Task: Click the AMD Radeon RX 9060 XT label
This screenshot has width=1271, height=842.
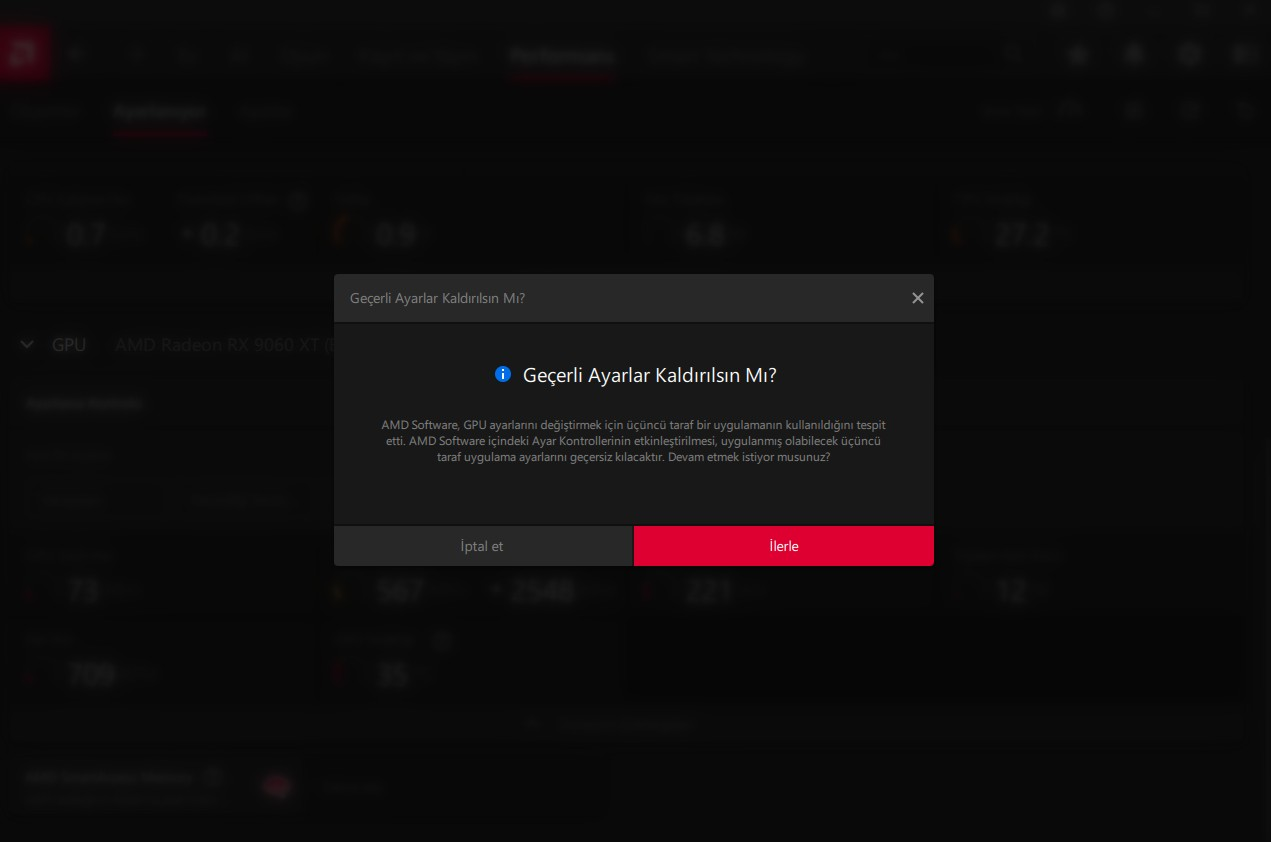Action: click(x=224, y=345)
